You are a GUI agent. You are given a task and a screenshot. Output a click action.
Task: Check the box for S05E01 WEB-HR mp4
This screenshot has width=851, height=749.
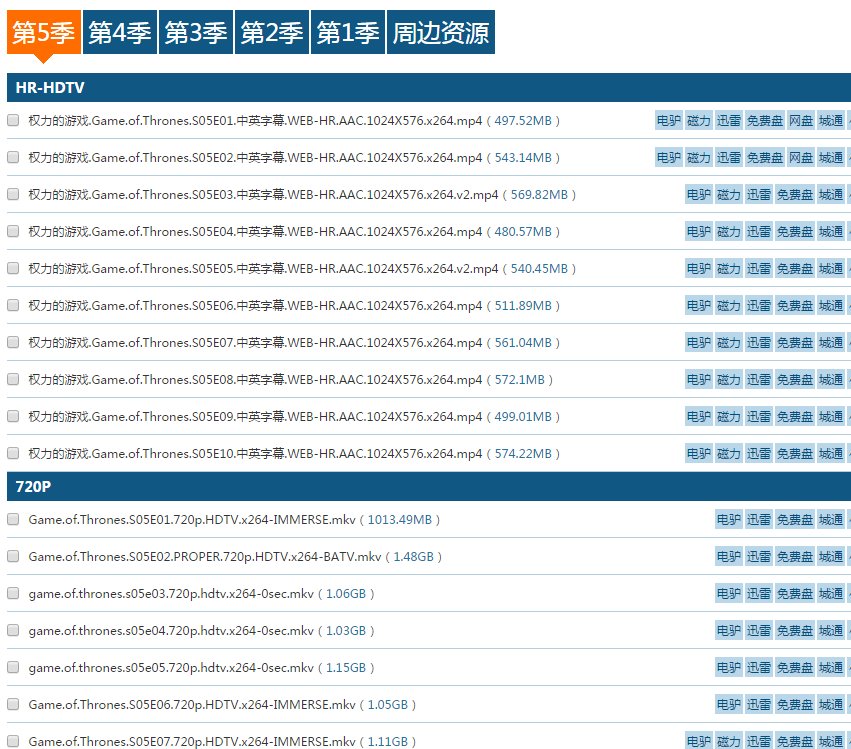[13, 120]
